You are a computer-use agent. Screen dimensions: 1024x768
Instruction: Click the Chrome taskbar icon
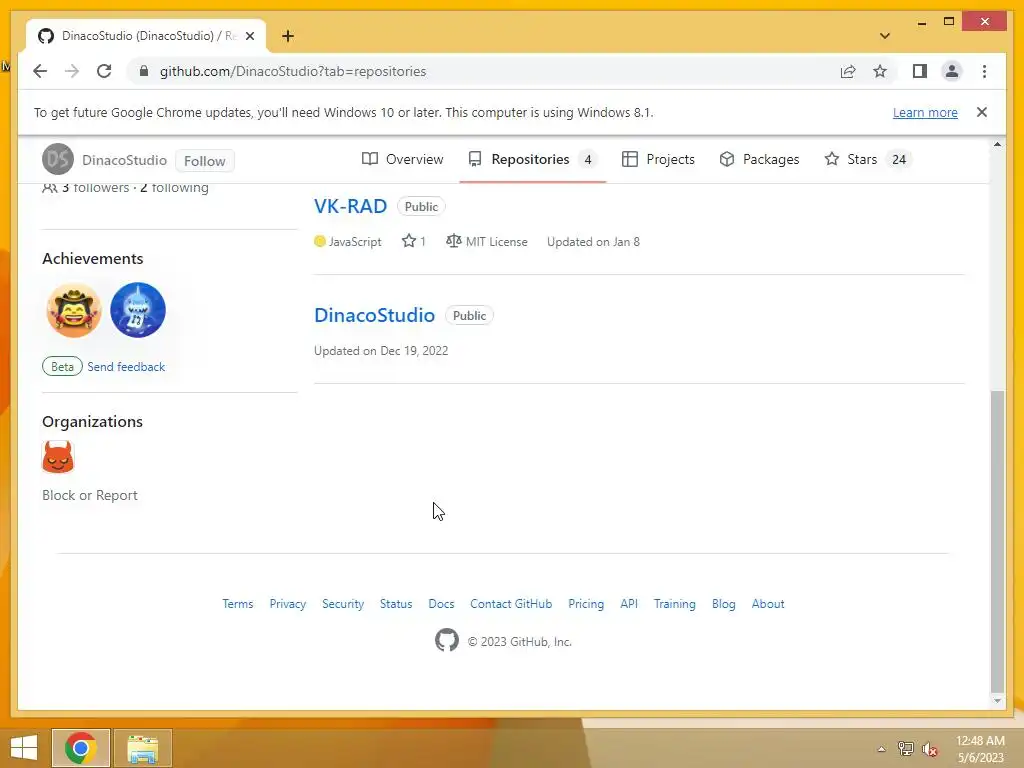81,748
